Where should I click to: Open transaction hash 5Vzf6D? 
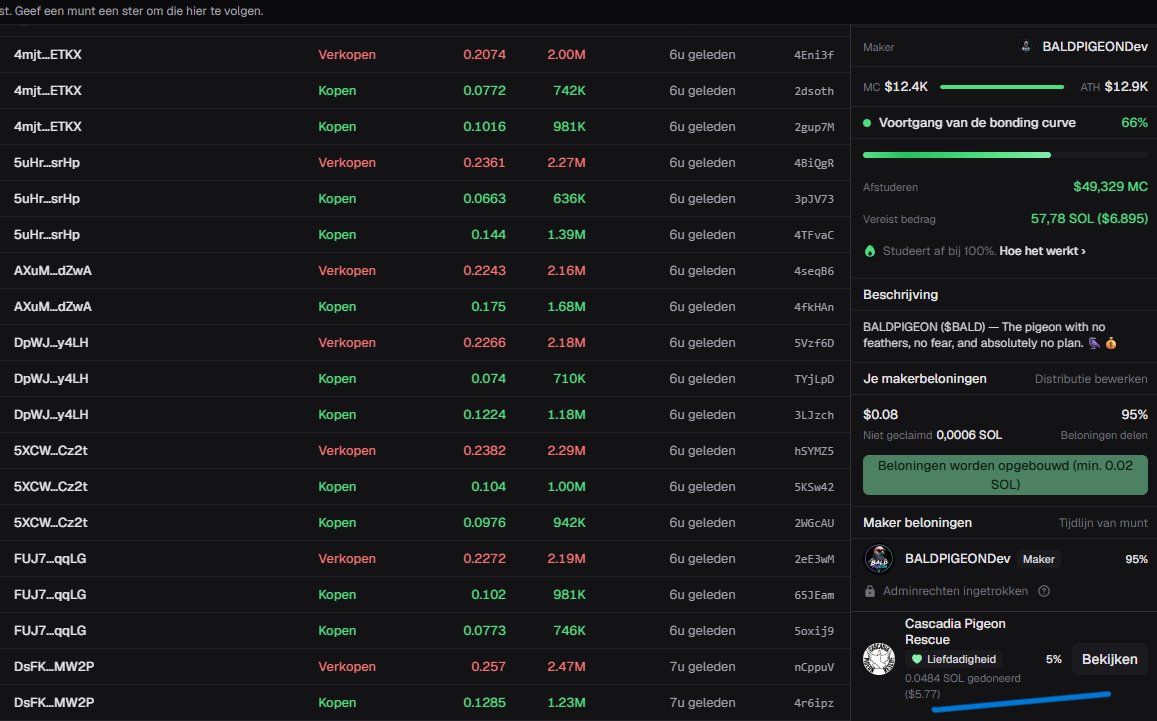814,343
